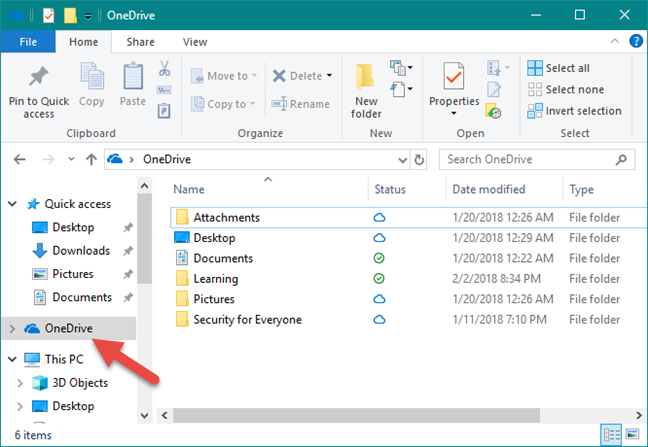Collapse the Quick access tree section
The width and height of the screenshot is (648, 447).
(11, 204)
